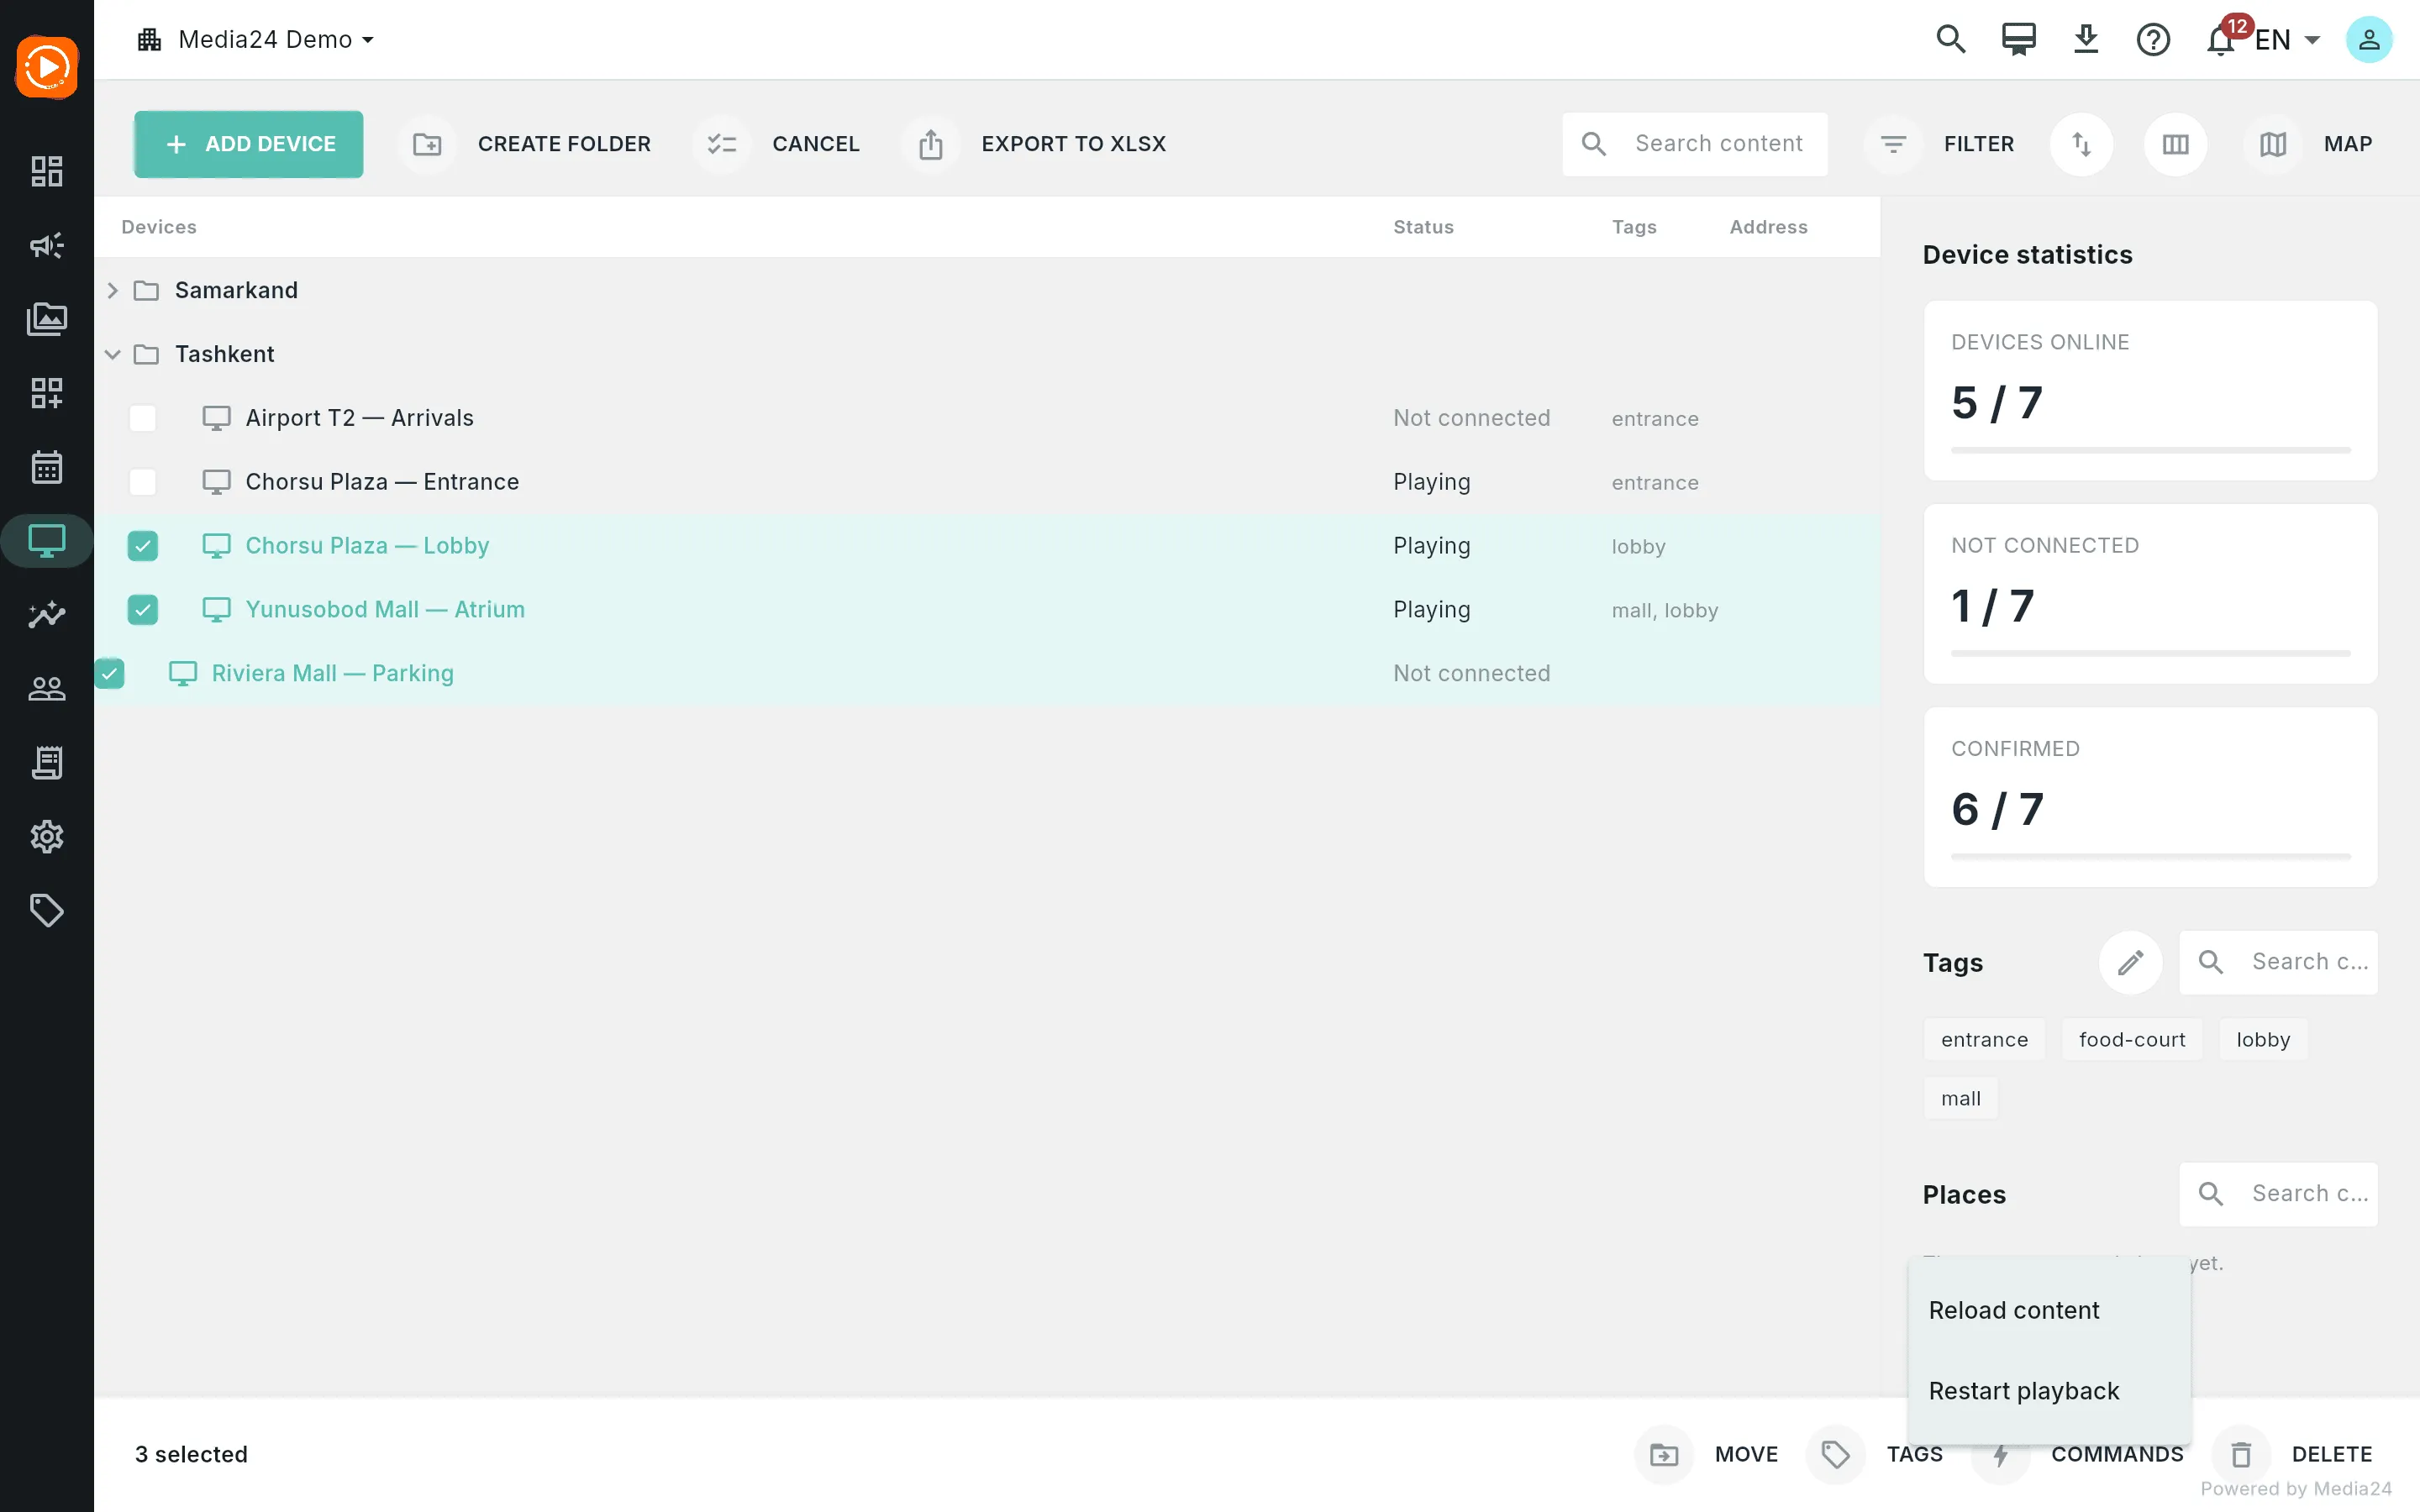Screen dimensions: 2420x1512
Task: Open the reports receipt icon in sidebar
Action: pos(47,762)
